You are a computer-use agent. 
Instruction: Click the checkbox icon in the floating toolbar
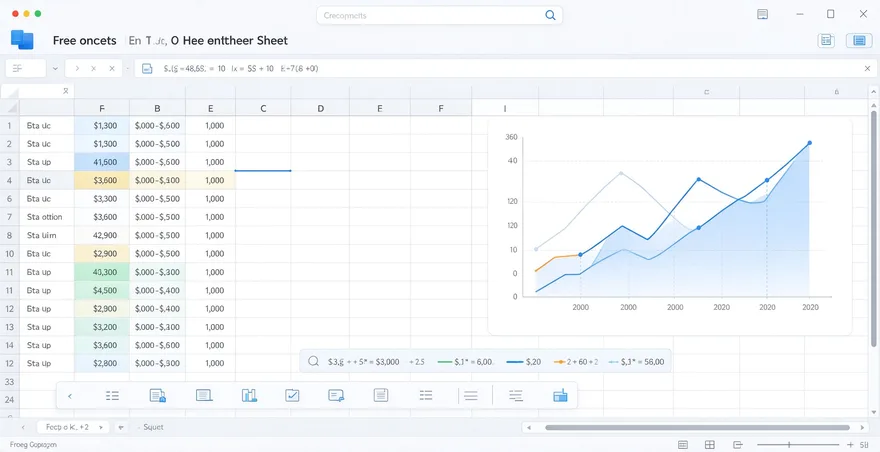point(292,396)
